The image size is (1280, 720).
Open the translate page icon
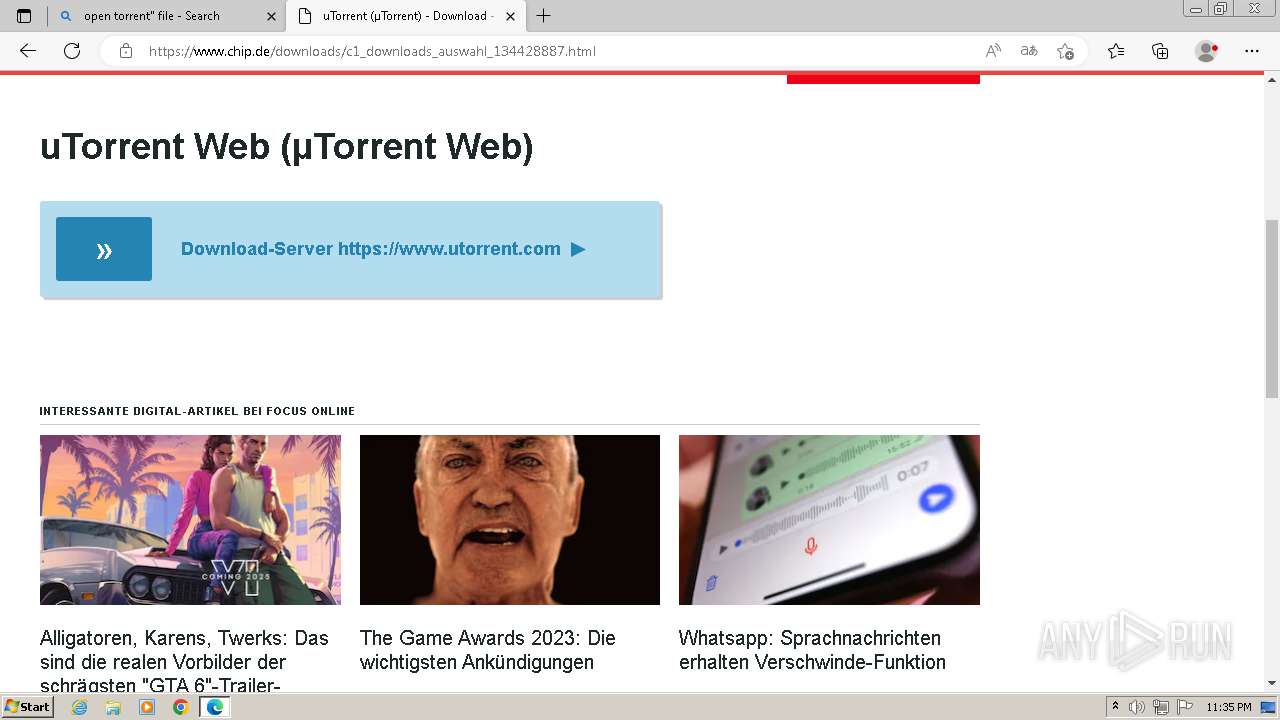tap(1029, 51)
